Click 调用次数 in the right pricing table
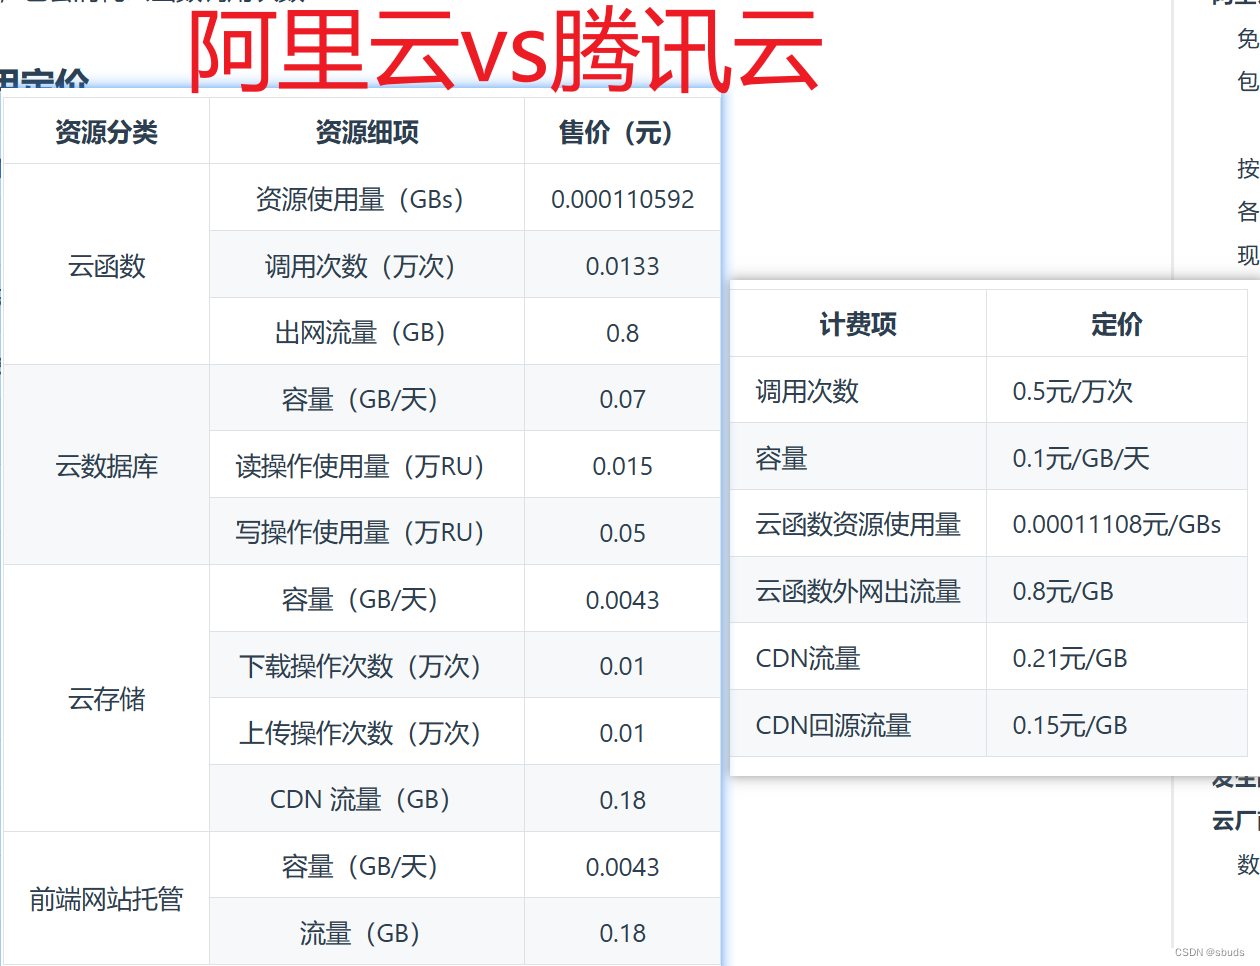Screen dimensions: 1260x966 click(807, 391)
